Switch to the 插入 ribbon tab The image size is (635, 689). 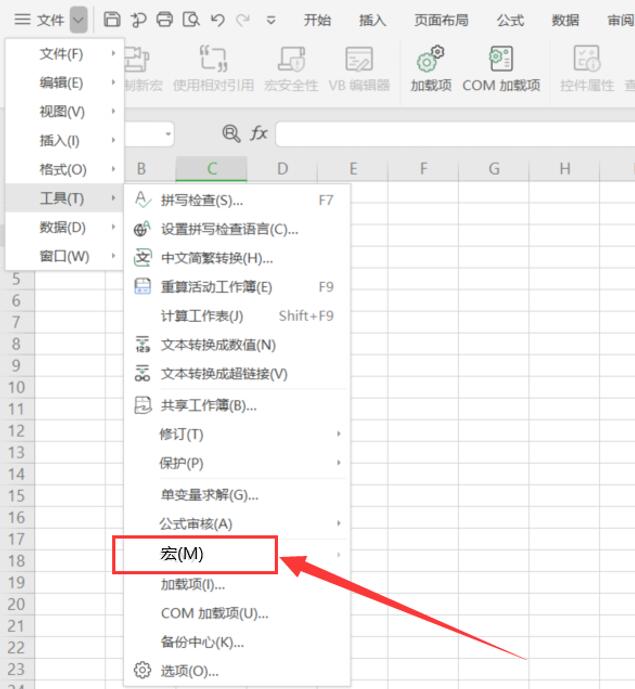click(x=372, y=20)
